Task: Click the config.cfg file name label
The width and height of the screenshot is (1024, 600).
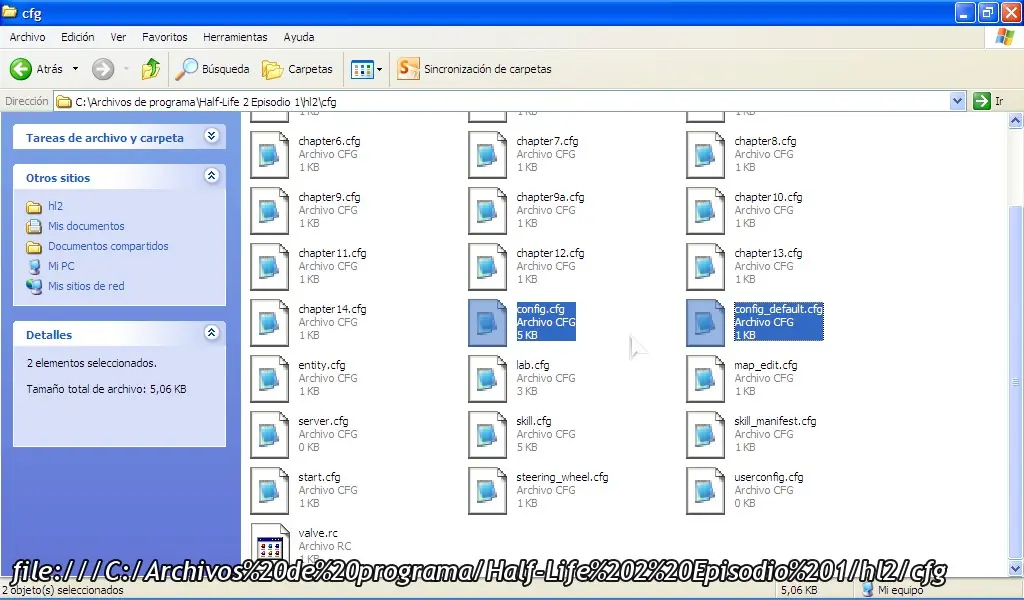Action: (x=540, y=309)
